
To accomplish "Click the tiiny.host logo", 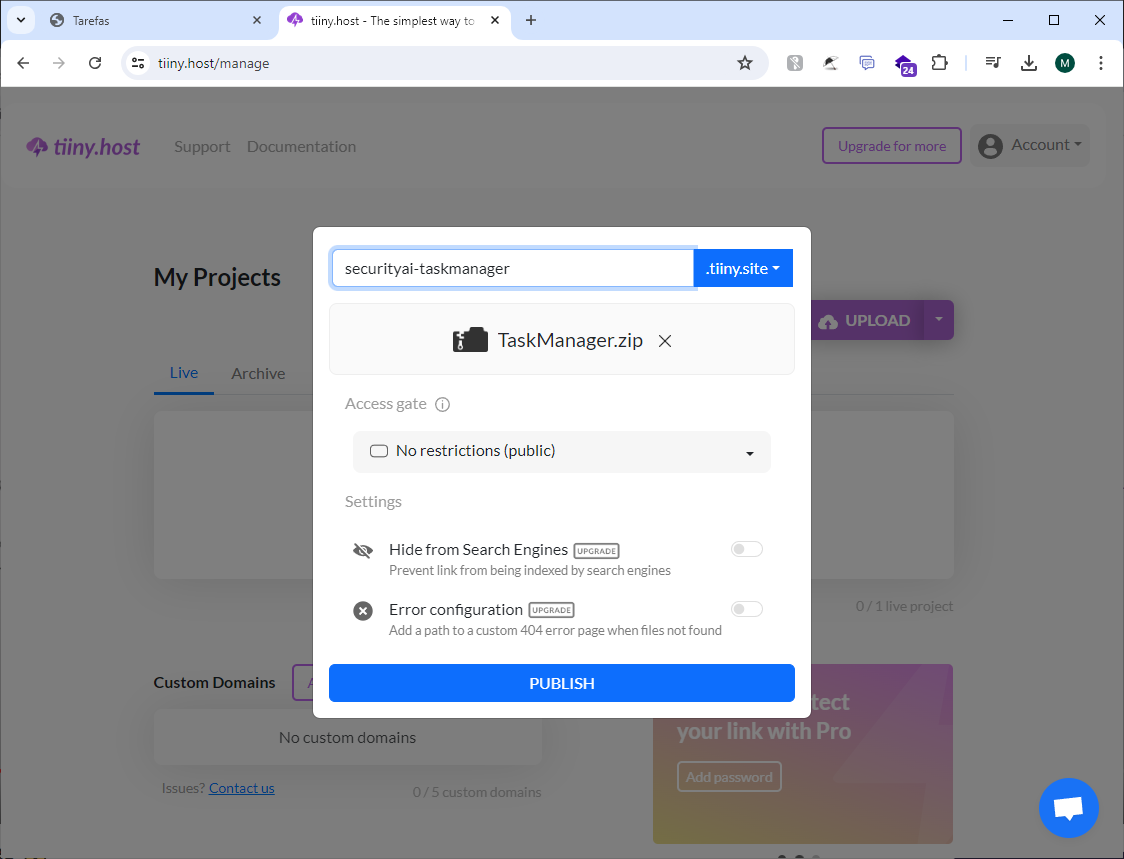I will pyautogui.click(x=83, y=147).
